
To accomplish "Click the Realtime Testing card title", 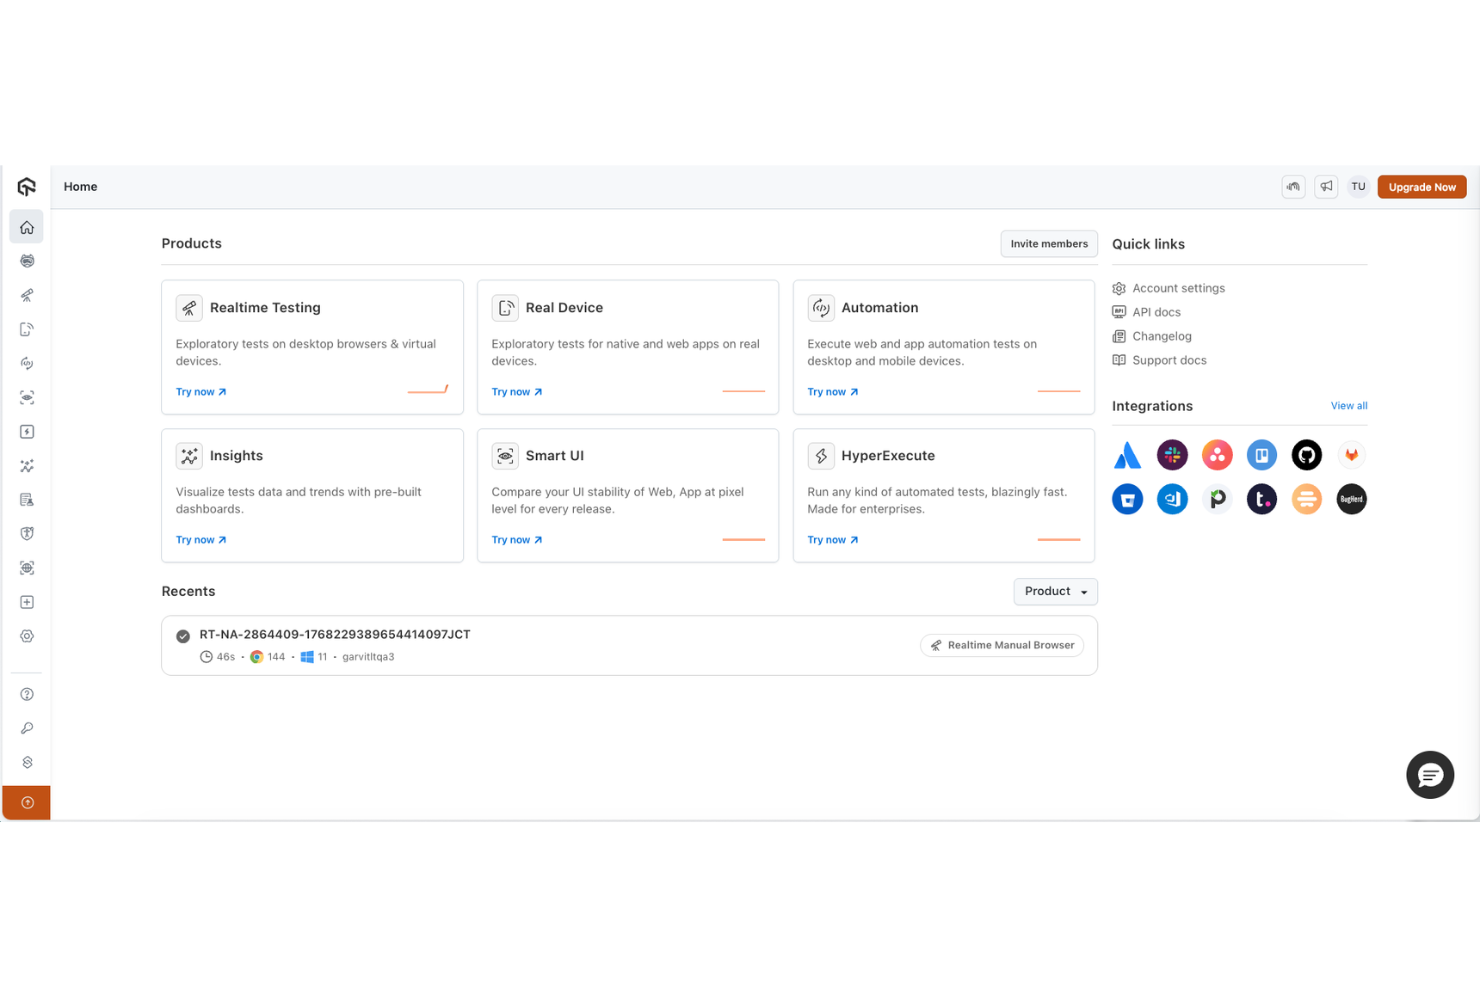I will coord(265,308).
